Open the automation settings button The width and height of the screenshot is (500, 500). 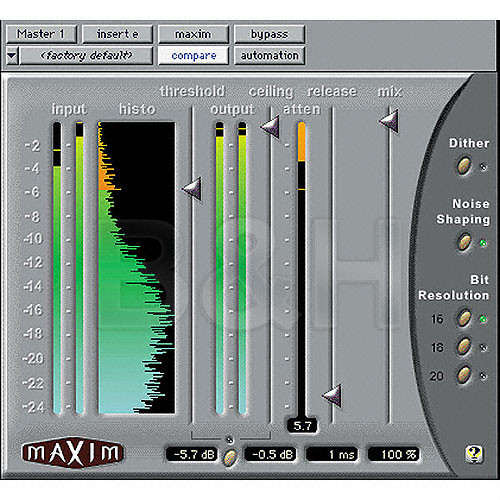click(269, 56)
